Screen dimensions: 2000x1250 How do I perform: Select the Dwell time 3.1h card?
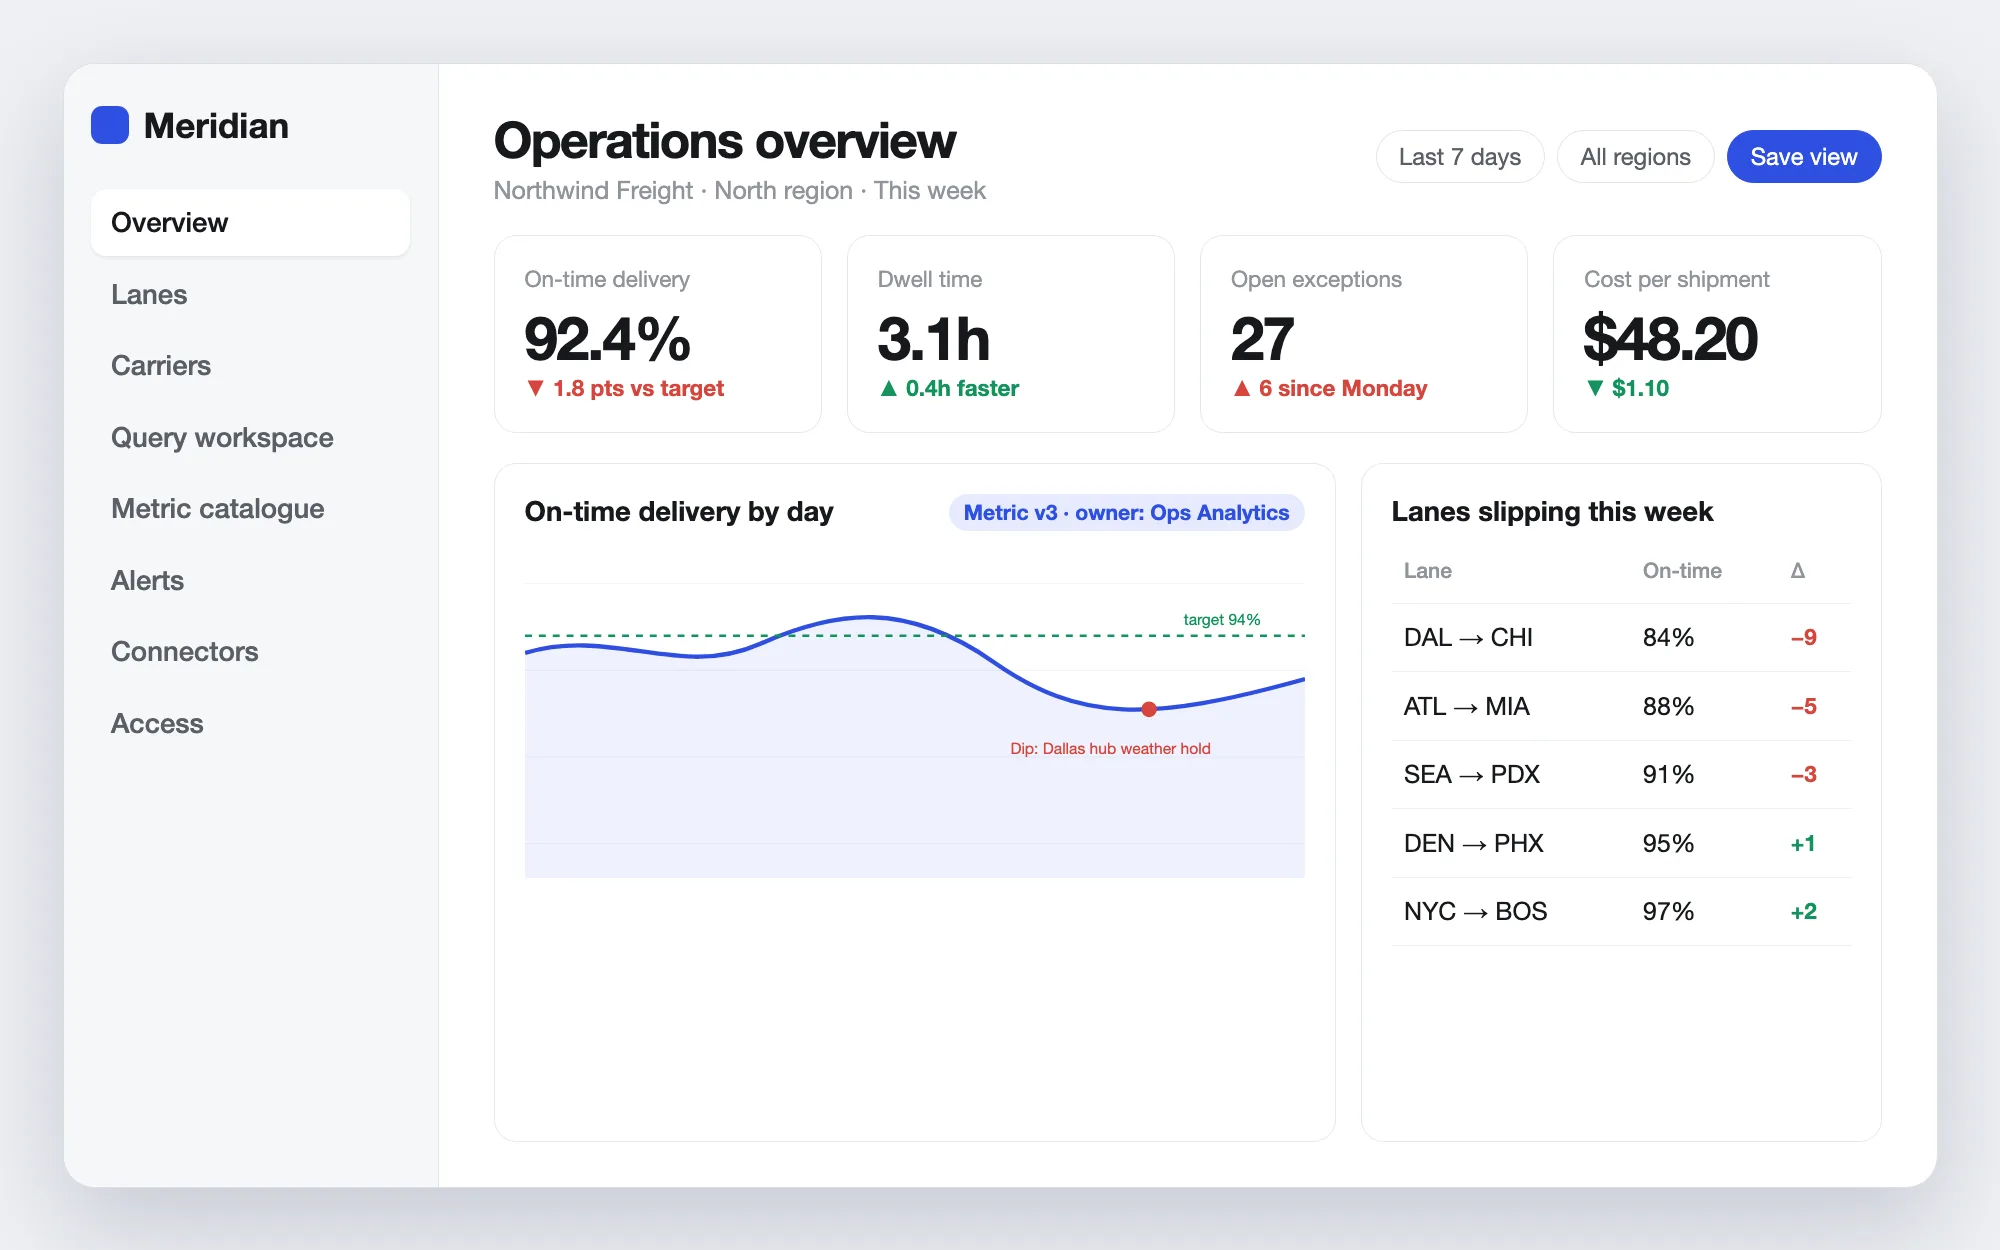pyautogui.click(x=1010, y=334)
